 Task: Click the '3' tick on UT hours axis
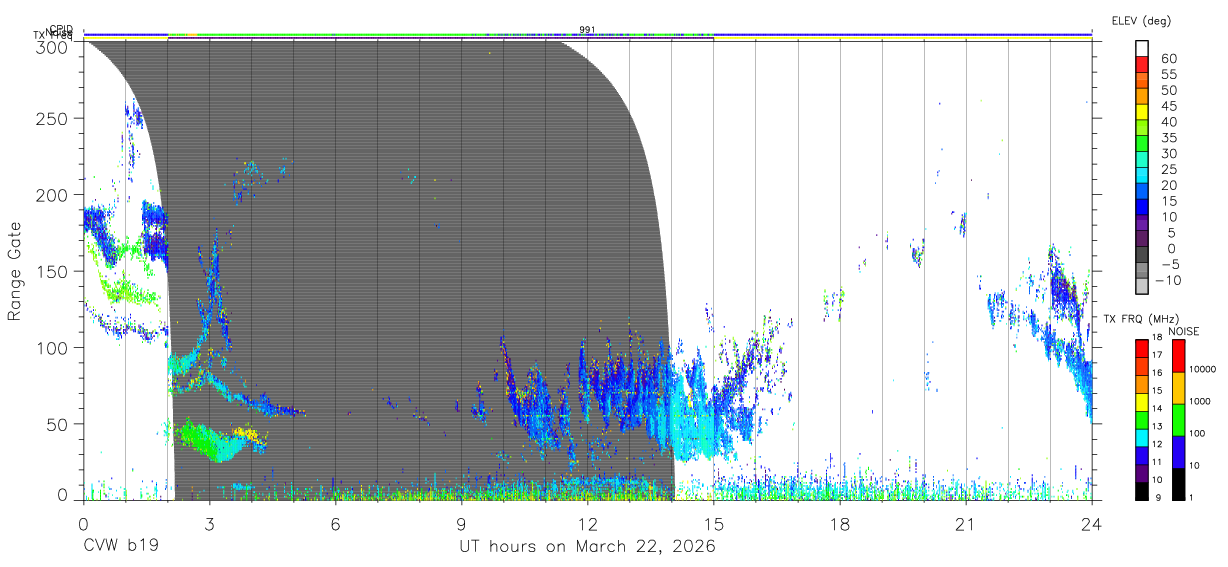pos(210,523)
